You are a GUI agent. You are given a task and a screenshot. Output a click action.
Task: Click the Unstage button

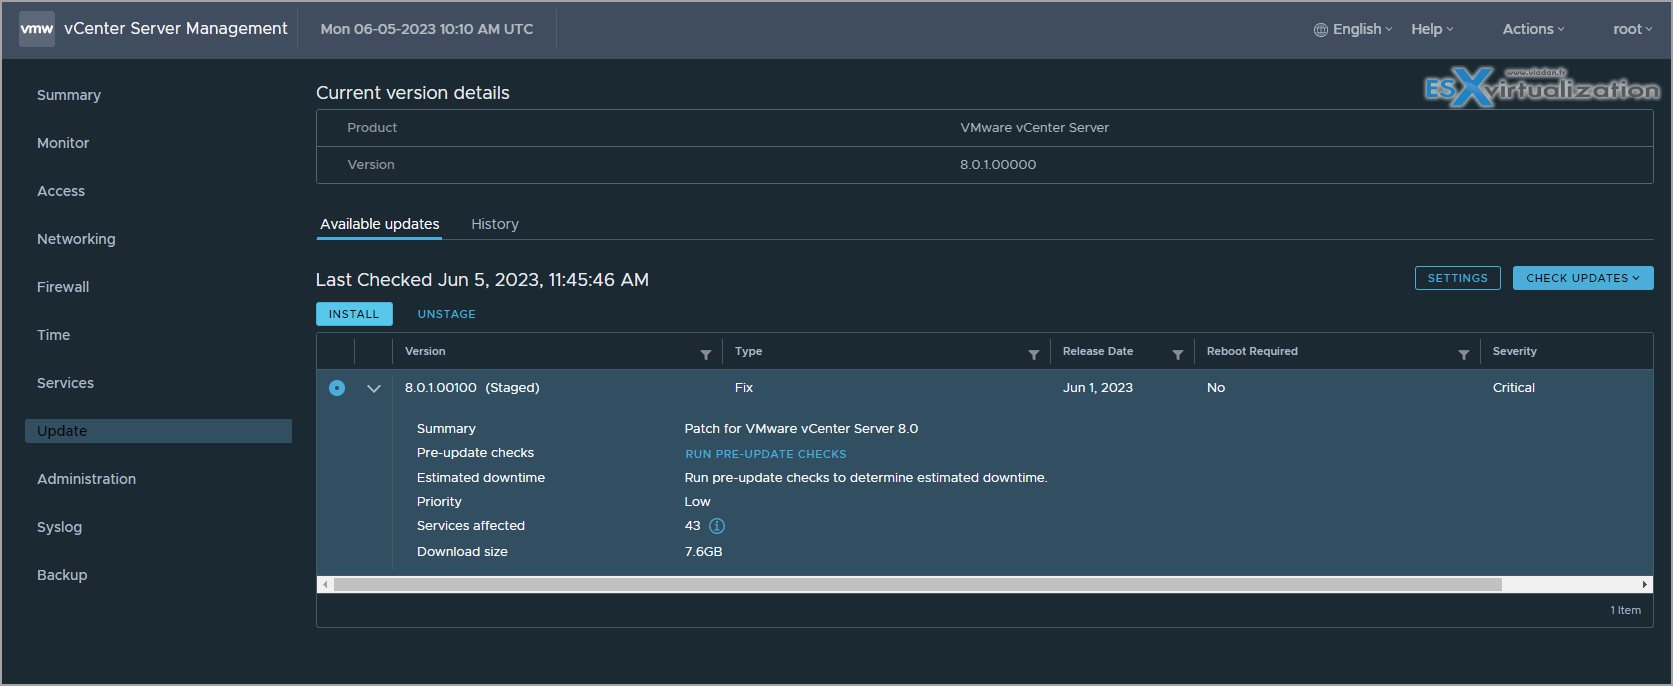[447, 314]
